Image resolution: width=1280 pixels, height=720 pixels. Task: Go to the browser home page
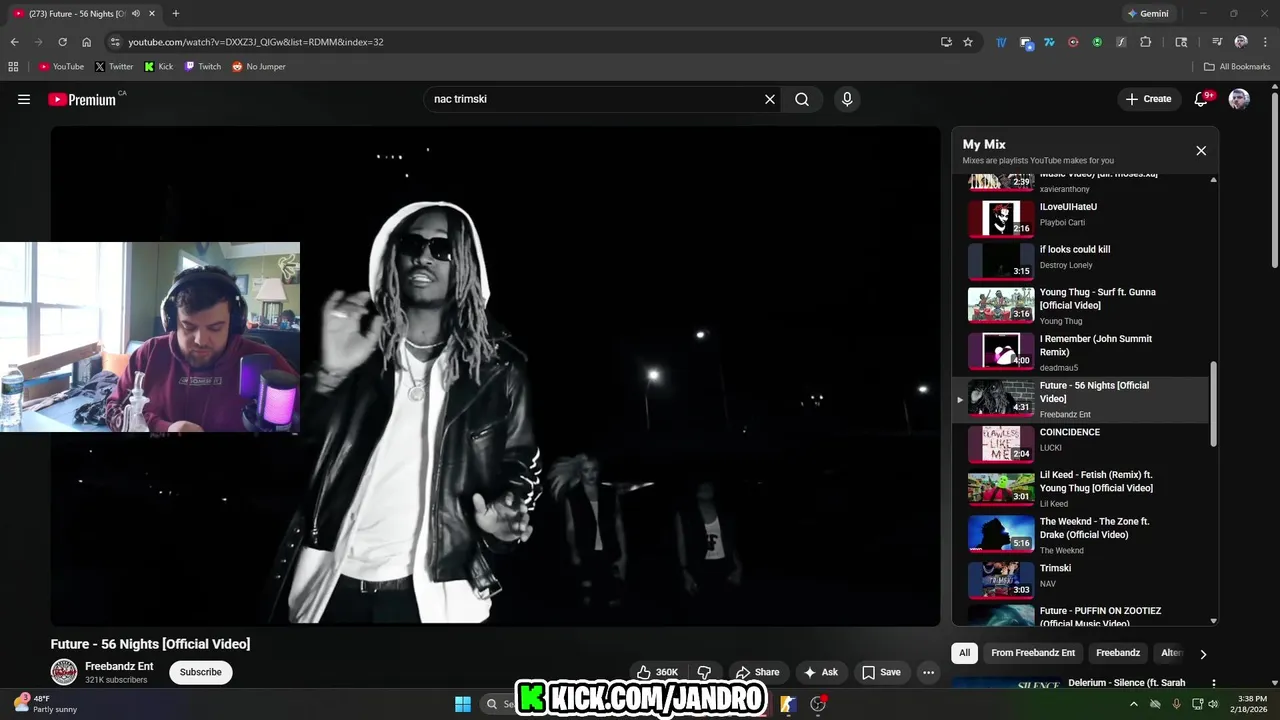87,42
